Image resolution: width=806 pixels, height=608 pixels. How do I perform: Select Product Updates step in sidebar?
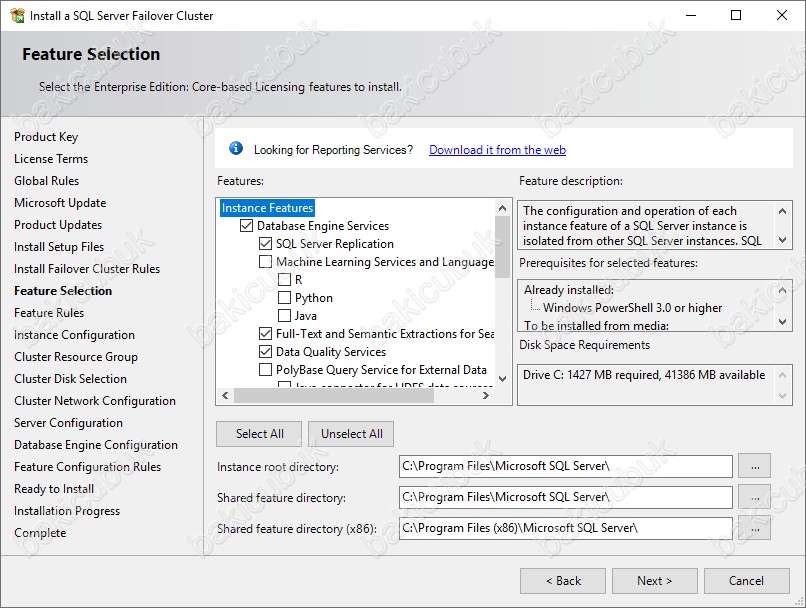click(x=58, y=225)
